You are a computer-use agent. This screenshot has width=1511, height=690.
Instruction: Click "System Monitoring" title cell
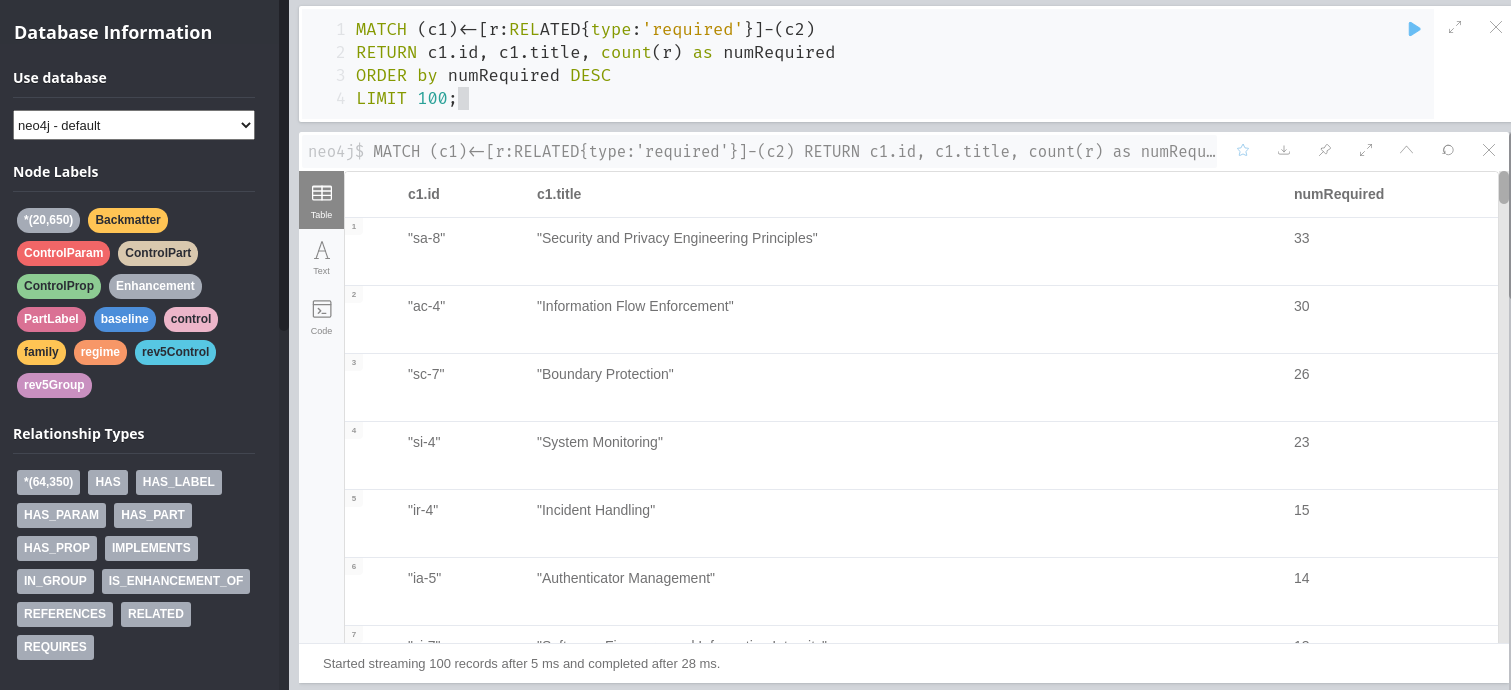point(600,442)
